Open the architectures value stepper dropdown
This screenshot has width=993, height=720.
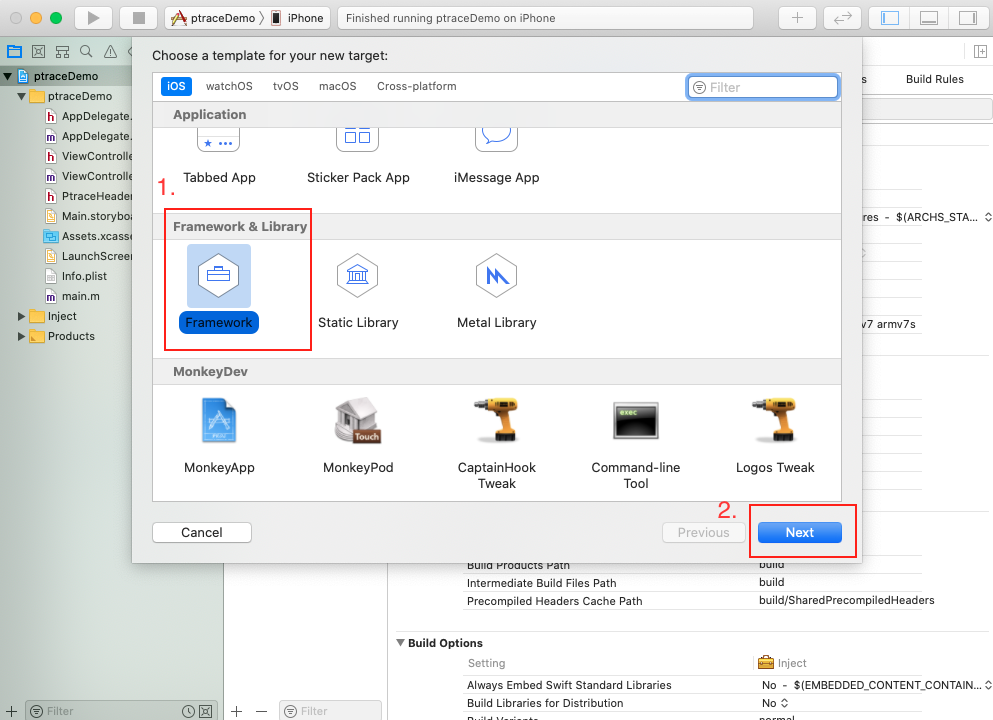988,217
